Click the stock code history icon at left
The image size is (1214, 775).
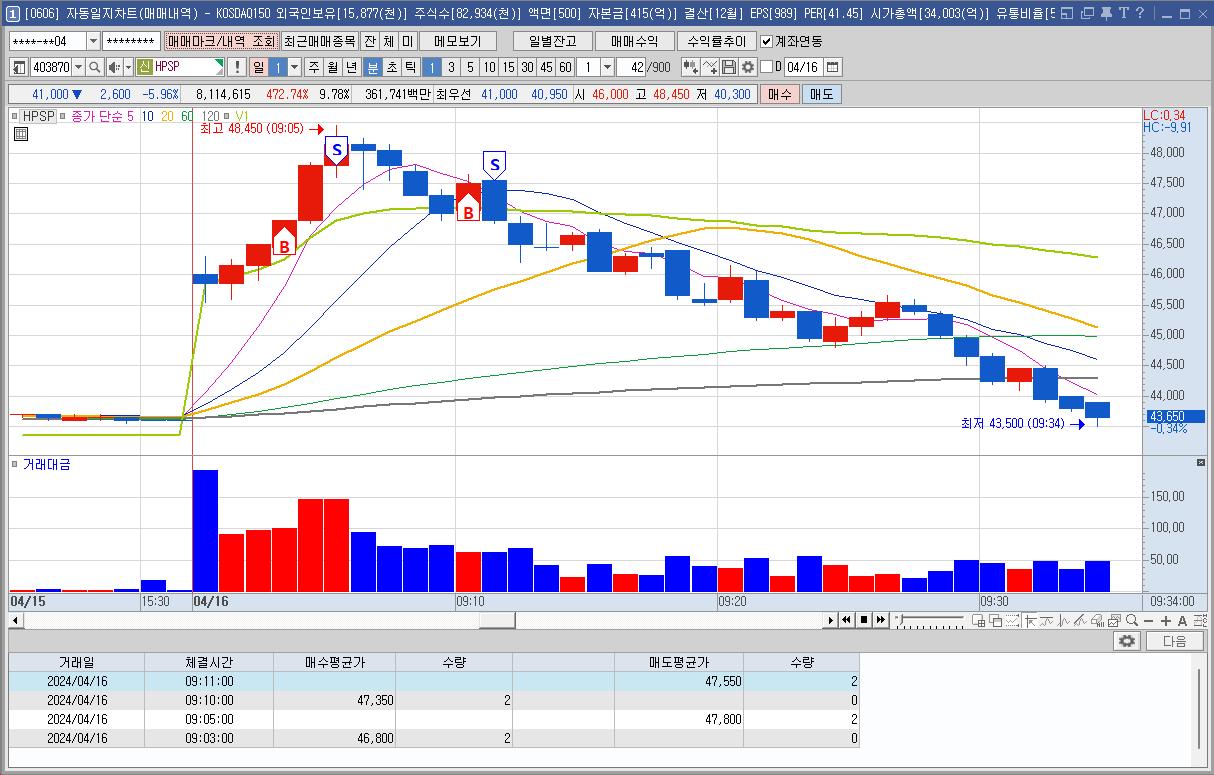(19, 67)
